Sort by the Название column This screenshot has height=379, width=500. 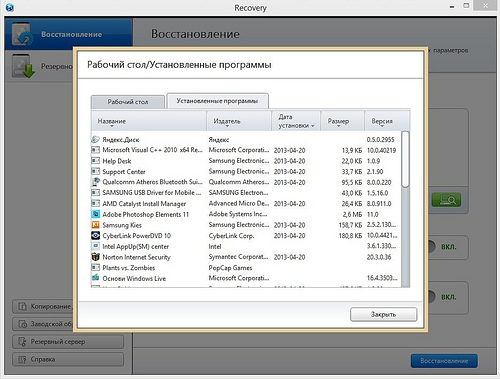pyautogui.click(x=149, y=121)
